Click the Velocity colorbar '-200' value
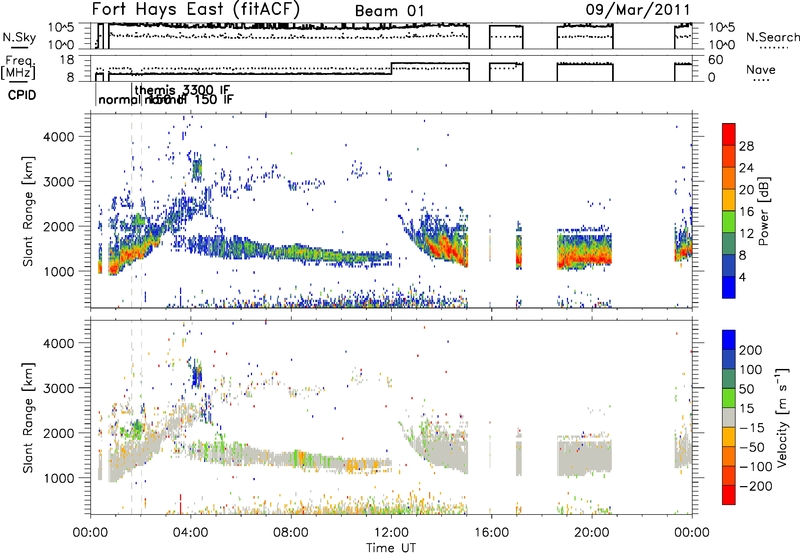The image size is (800, 554). [754, 486]
